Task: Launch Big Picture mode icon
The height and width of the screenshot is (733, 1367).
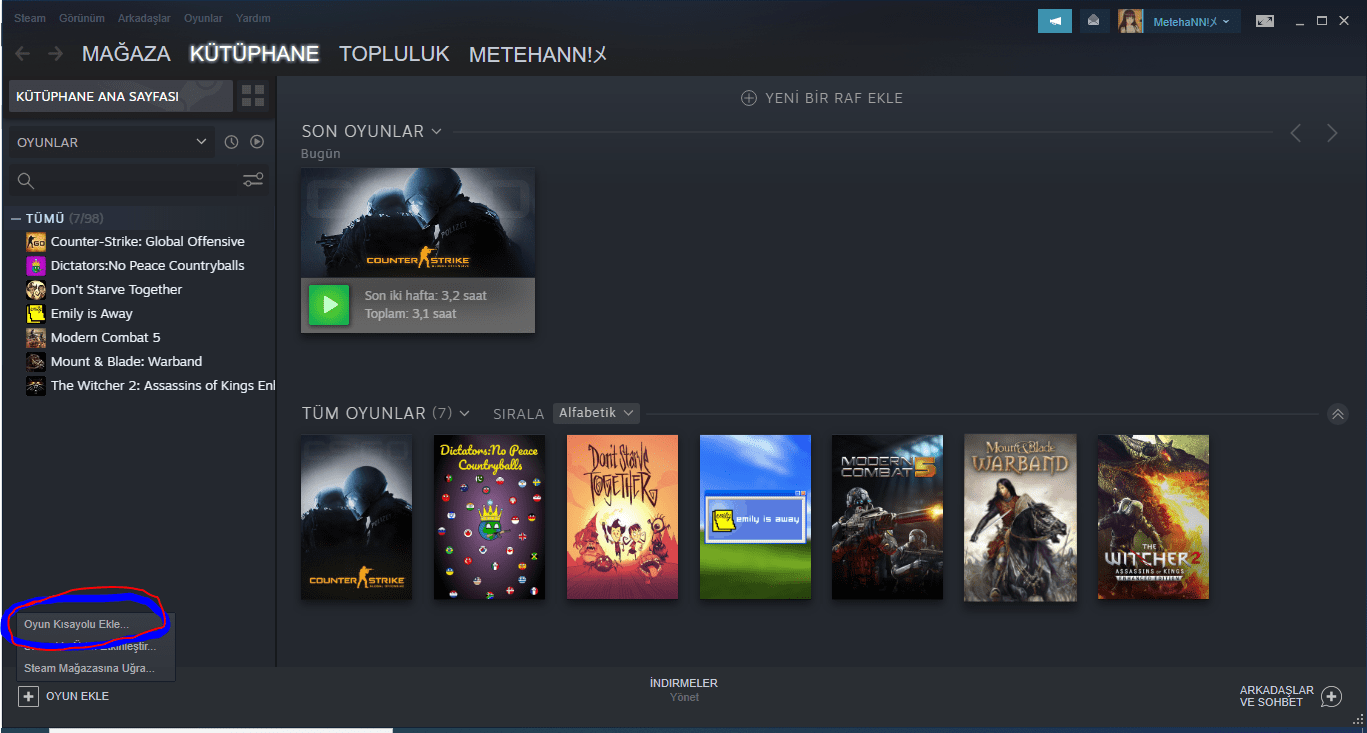Action: pyautogui.click(x=1265, y=20)
